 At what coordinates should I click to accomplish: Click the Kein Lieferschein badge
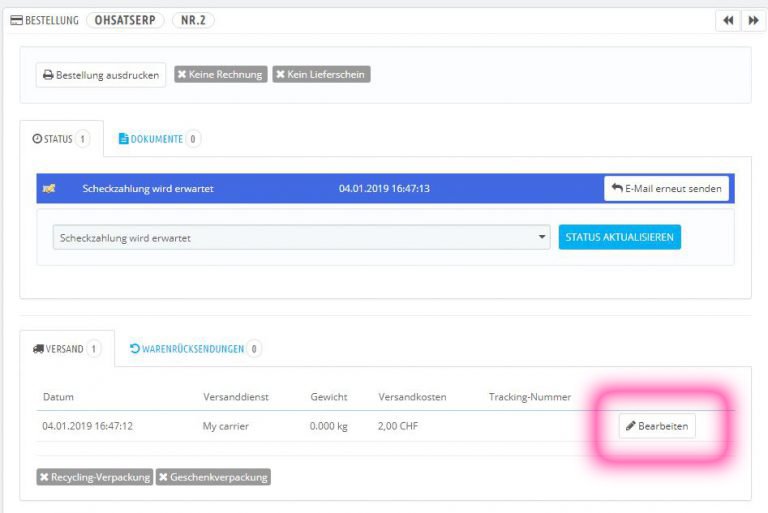point(321,74)
